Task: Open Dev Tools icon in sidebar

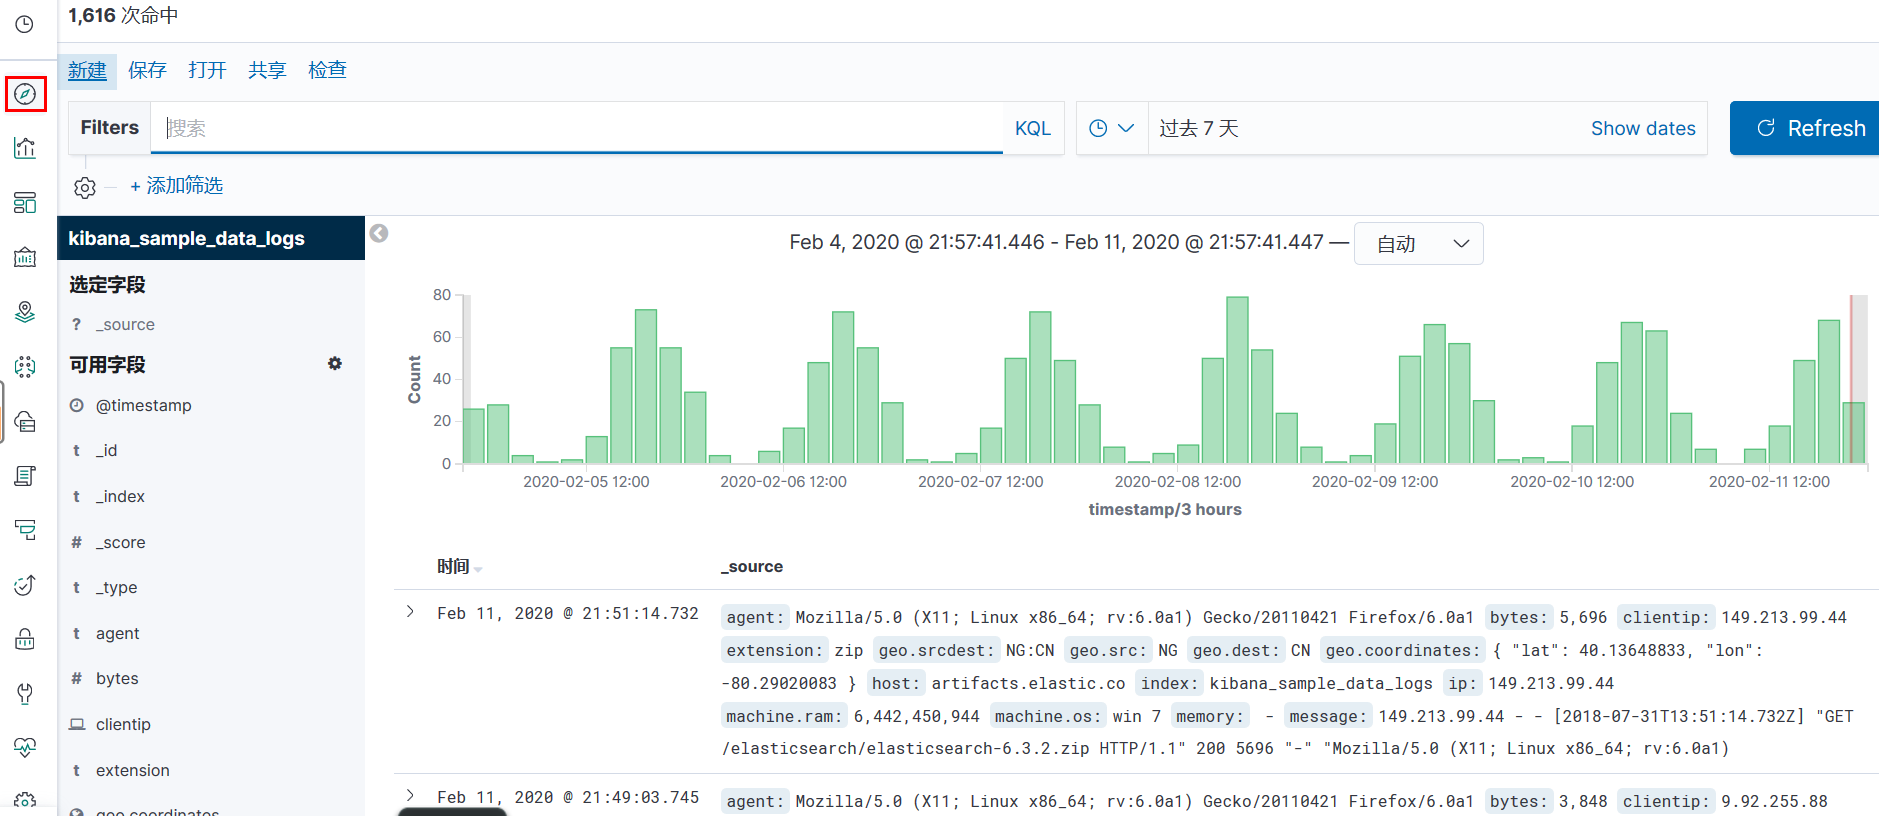Action: [x=25, y=693]
